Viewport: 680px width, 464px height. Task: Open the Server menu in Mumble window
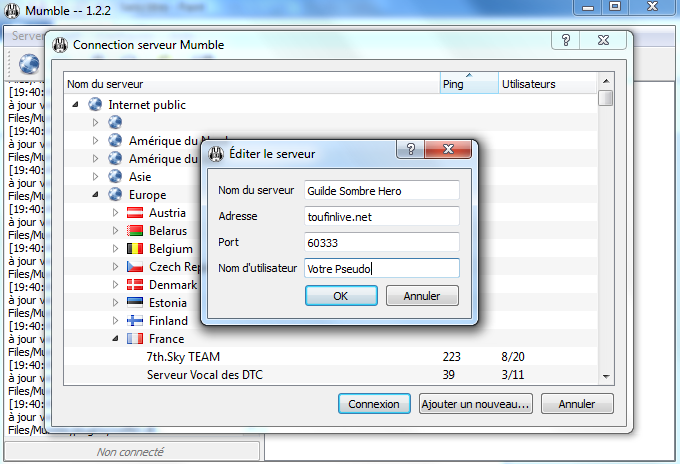pos(26,36)
